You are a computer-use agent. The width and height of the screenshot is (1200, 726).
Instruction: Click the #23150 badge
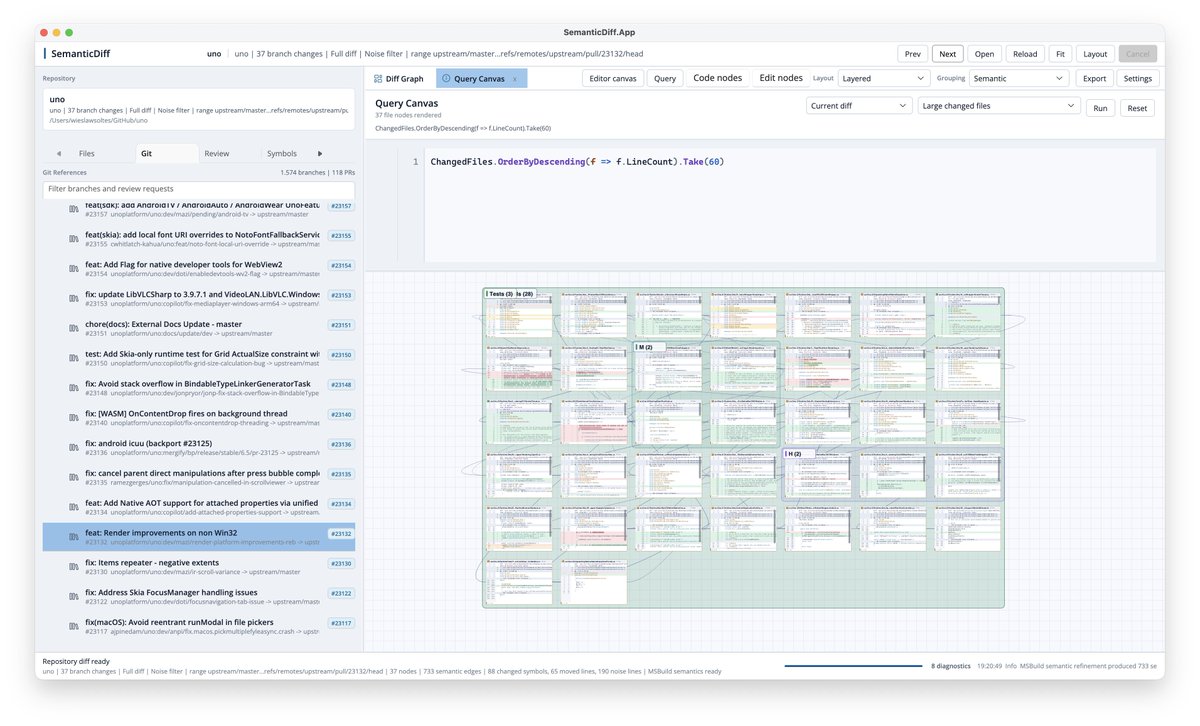click(341, 355)
